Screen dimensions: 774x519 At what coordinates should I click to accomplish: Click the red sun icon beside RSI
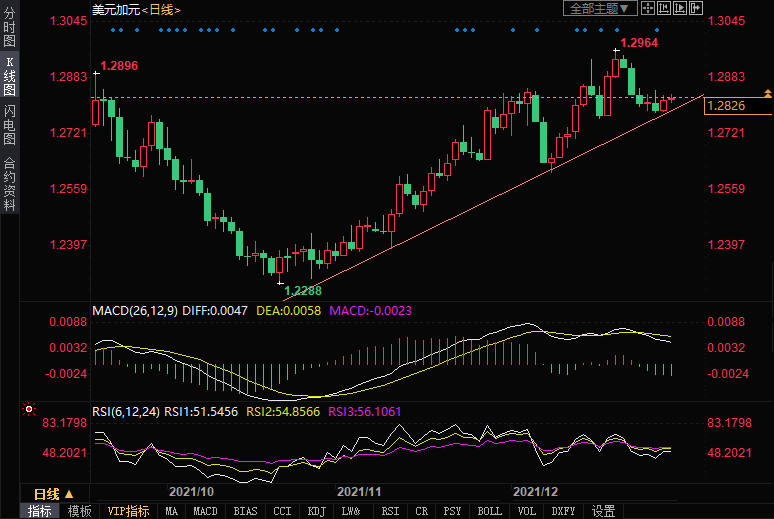28,410
